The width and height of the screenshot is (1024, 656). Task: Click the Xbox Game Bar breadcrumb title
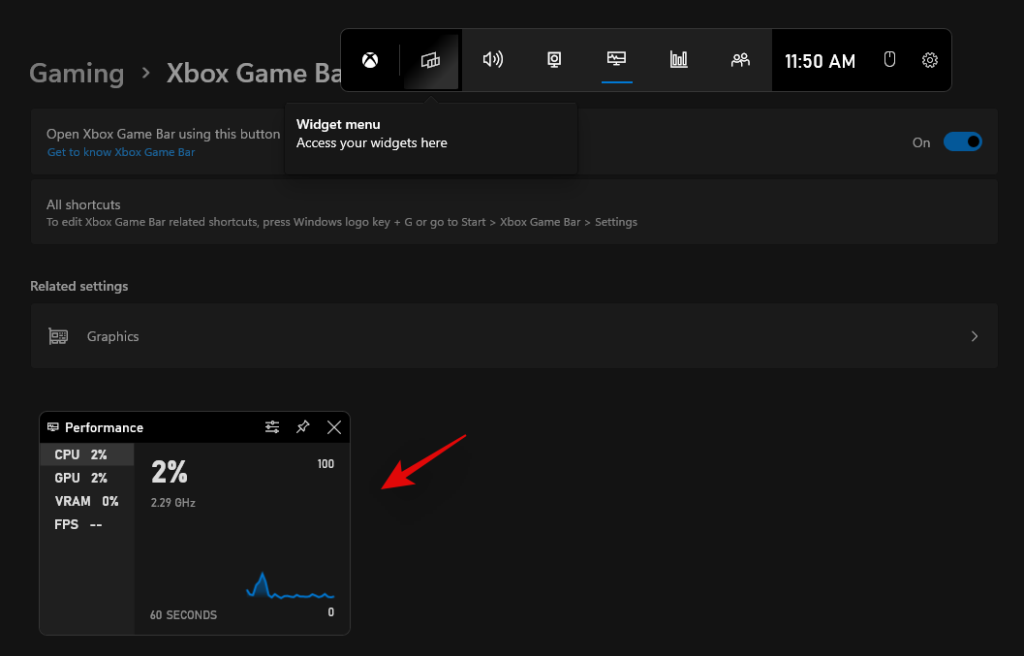pyautogui.click(x=254, y=73)
